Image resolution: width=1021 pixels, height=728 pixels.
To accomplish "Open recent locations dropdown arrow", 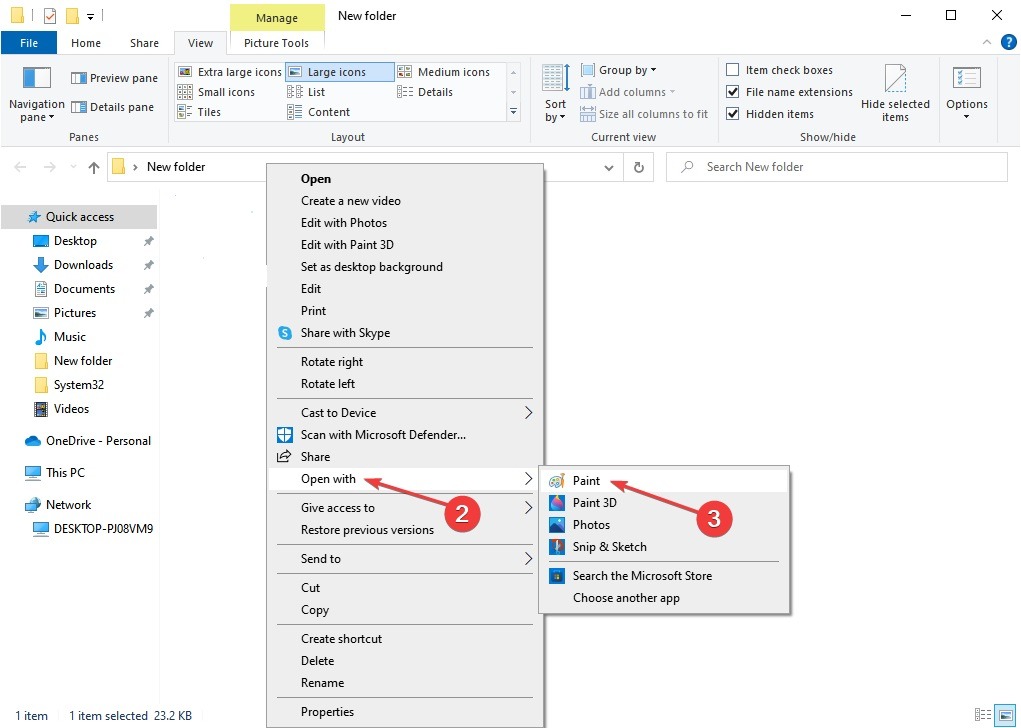I will pyautogui.click(x=73, y=167).
